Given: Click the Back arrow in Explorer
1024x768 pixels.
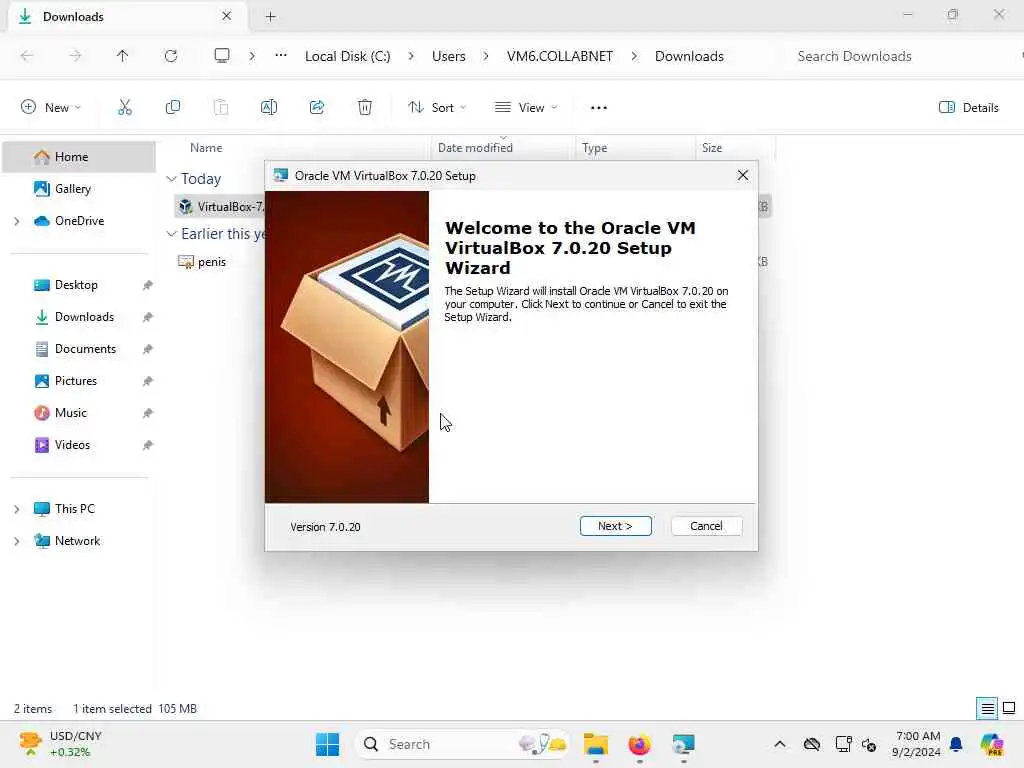Looking at the screenshot, I should tap(27, 56).
